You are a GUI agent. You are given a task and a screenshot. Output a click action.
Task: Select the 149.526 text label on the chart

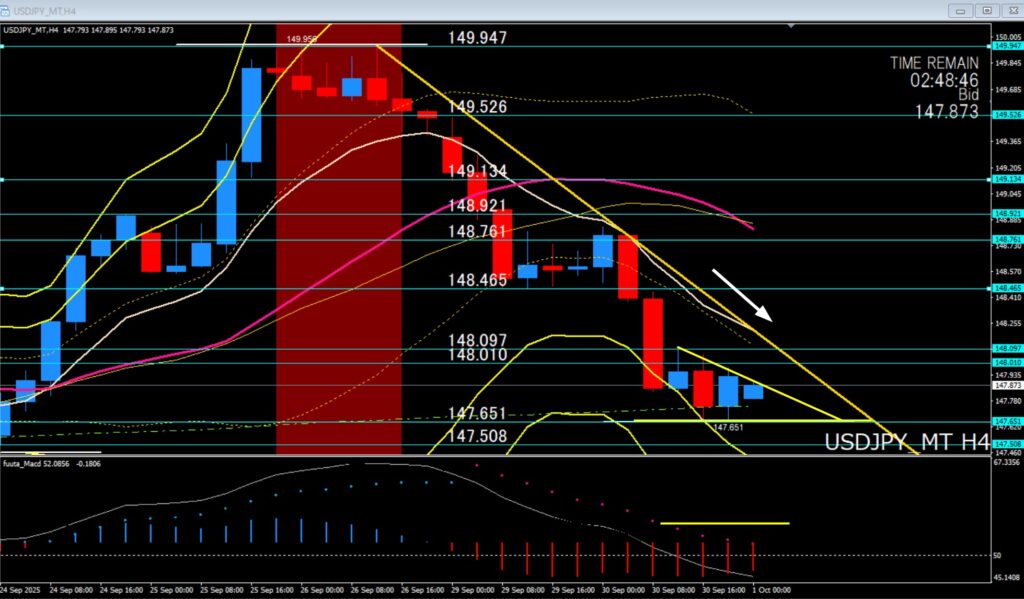[477, 107]
